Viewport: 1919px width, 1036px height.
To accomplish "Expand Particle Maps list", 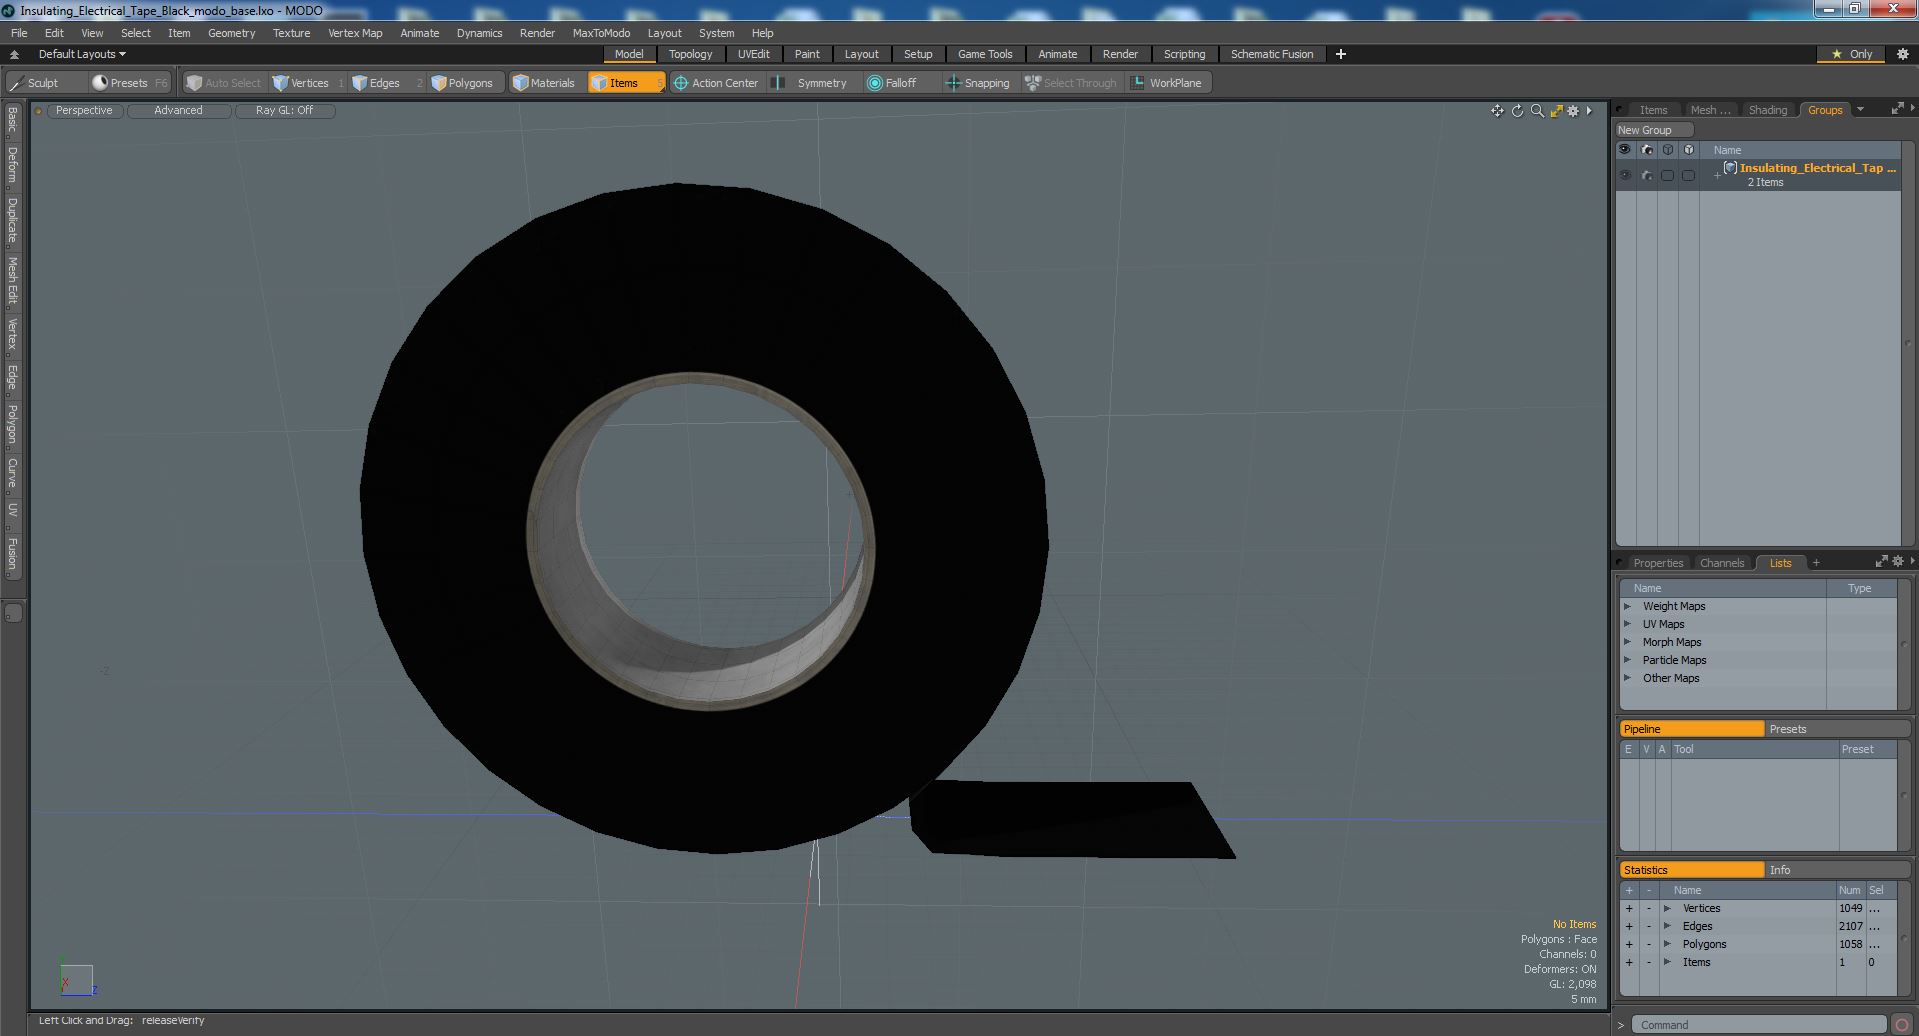I will 1627,660.
